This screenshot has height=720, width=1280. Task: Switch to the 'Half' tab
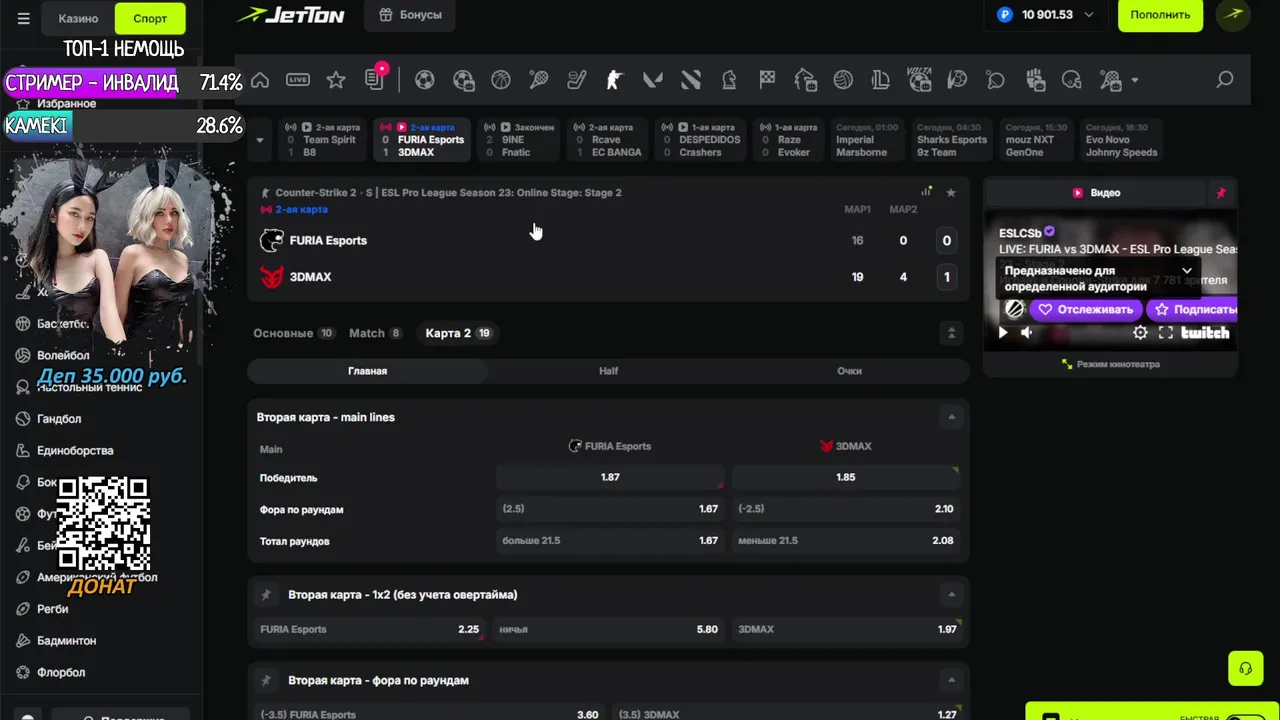(x=608, y=371)
